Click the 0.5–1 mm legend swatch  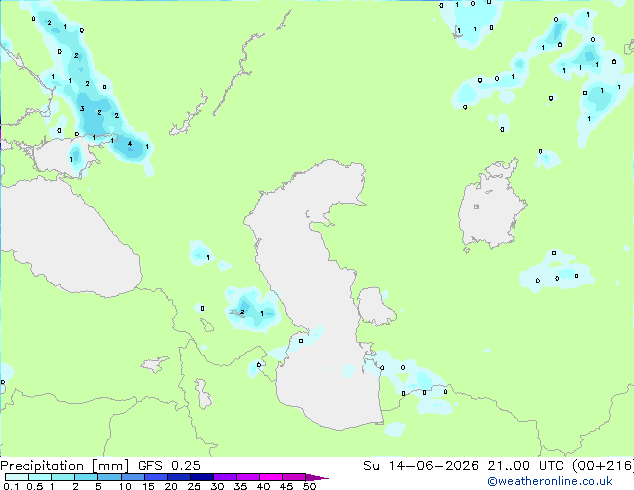click(x=40, y=477)
